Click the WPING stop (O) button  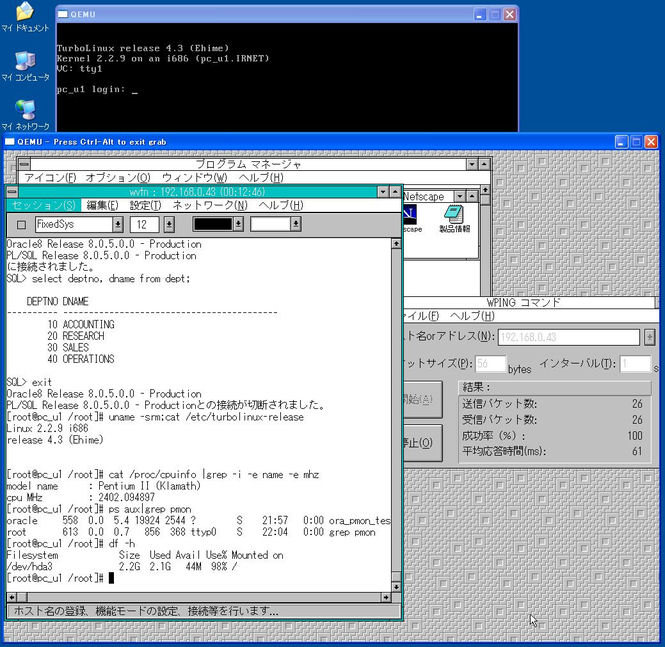(422, 443)
